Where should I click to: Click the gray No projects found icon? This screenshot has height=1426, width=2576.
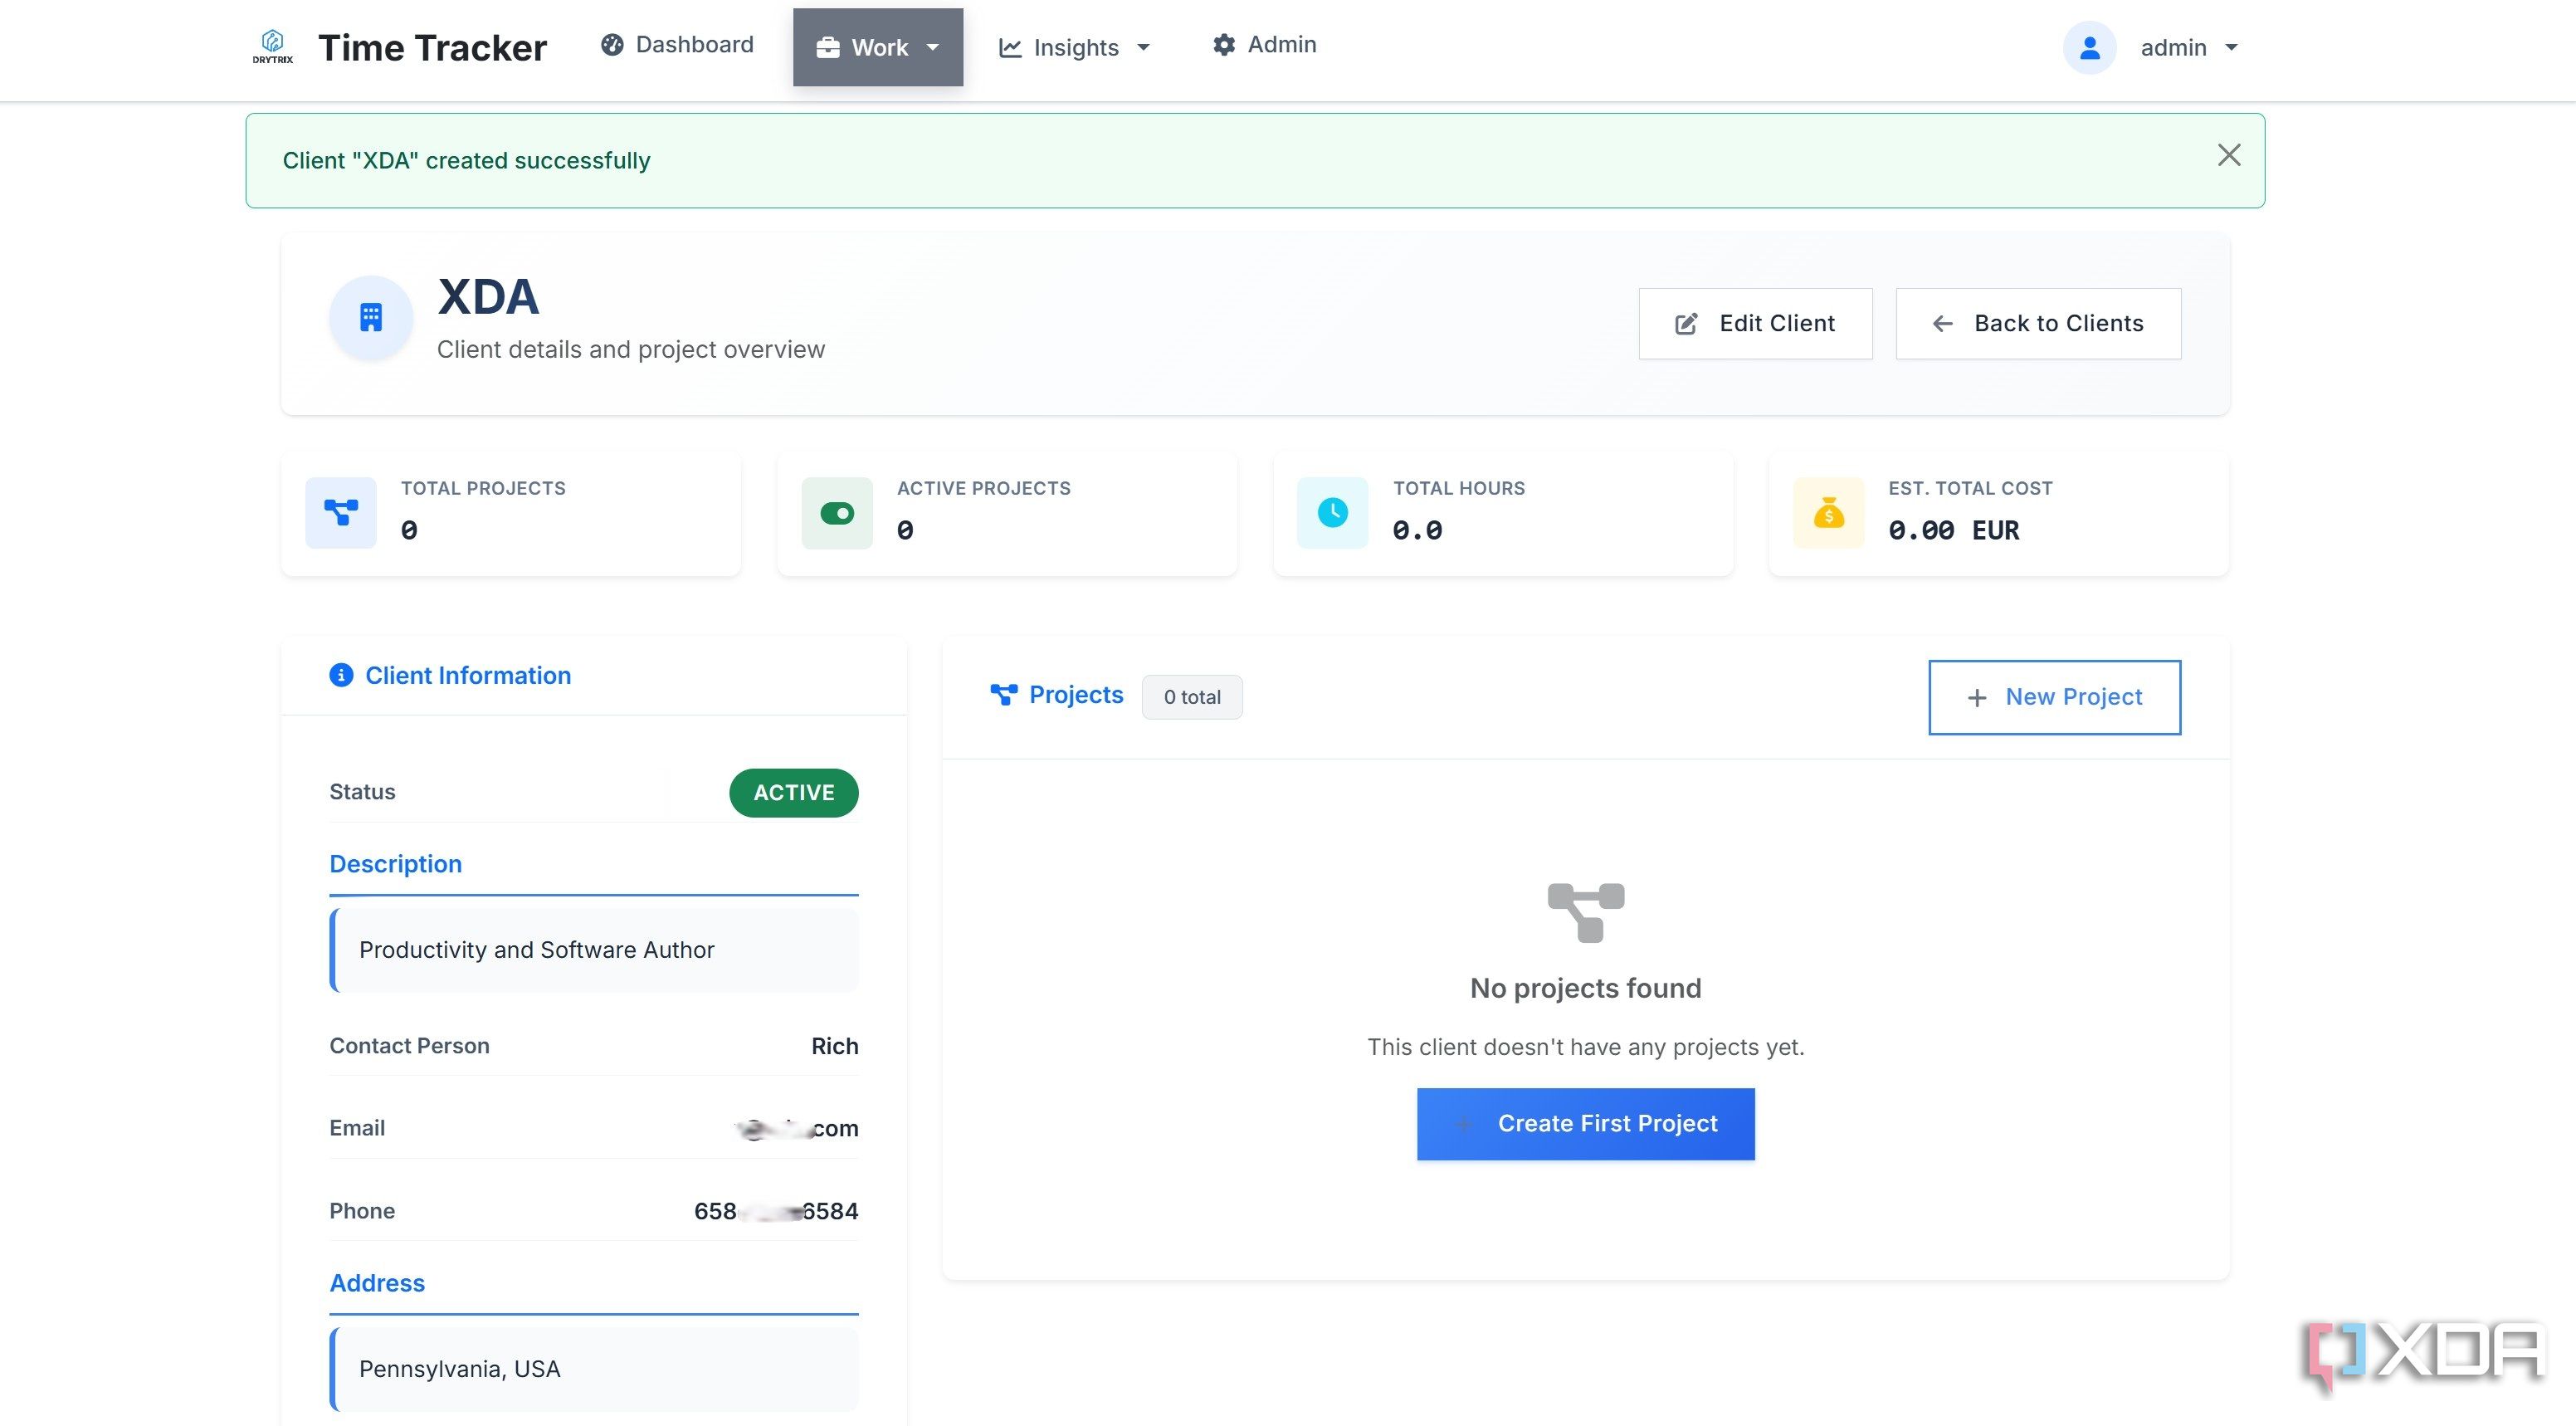tap(1586, 912)
